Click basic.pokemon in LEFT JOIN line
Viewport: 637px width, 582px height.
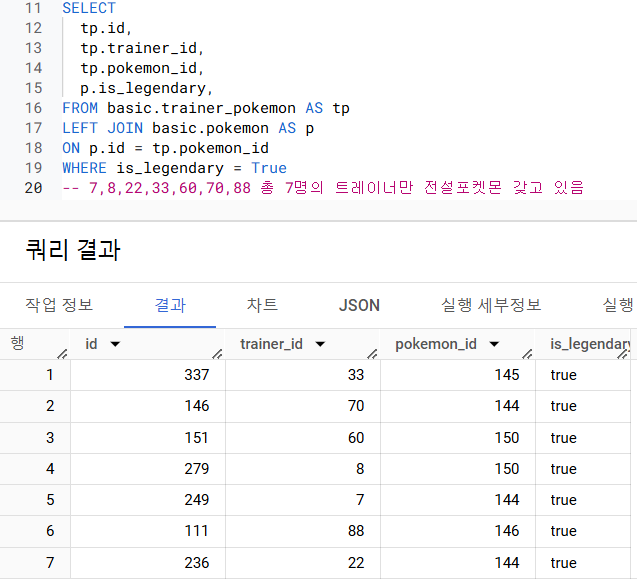pyautogui.click(x=210, y=128)
